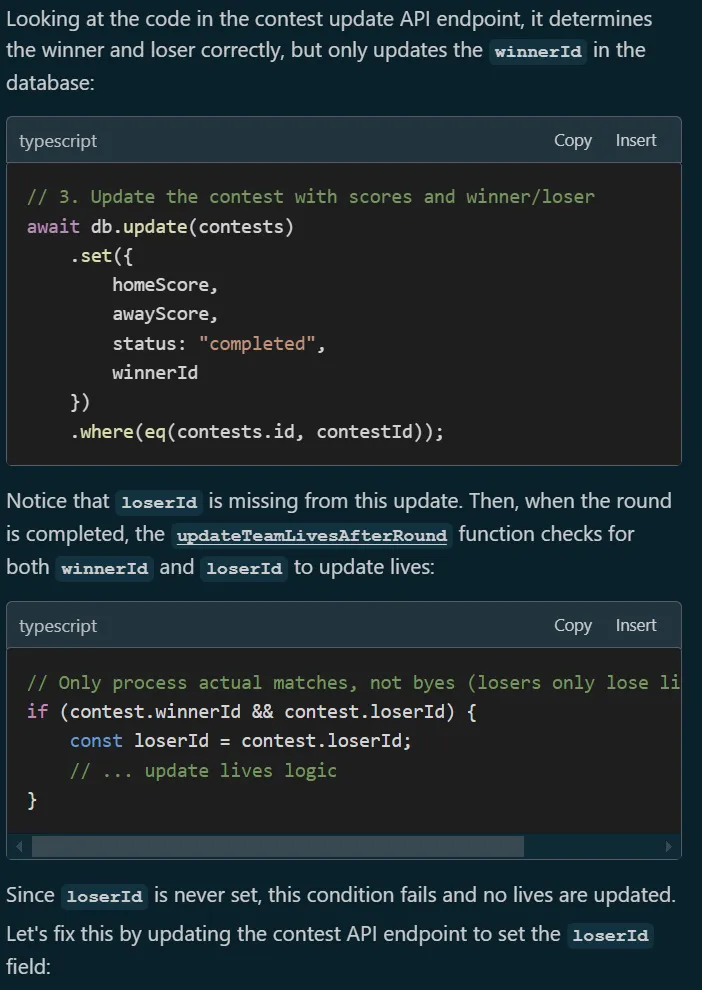702x990 pixels.
Task: Click the loserId chip before 'to update lives'
Action: click(x=244, y=569)
